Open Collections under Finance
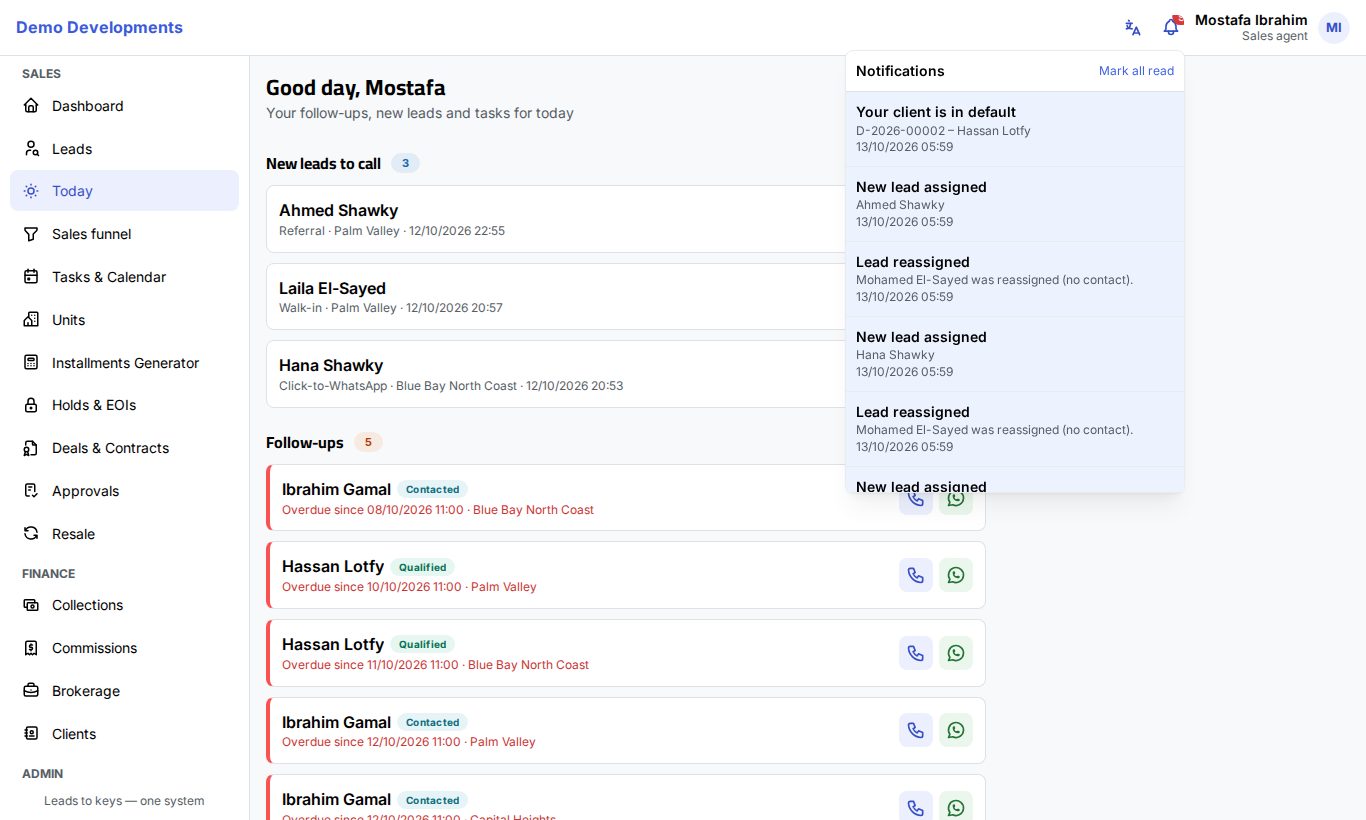Screen dimensions: 1366x820 [124, 605]
